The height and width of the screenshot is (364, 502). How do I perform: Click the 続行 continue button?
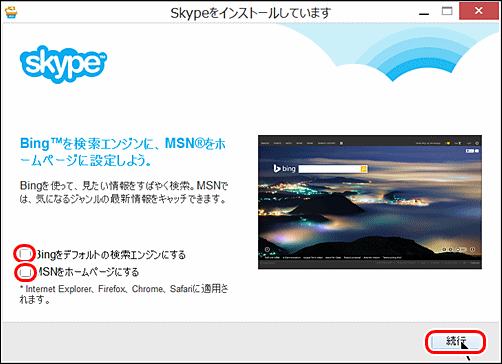click(x=455, y=341)
